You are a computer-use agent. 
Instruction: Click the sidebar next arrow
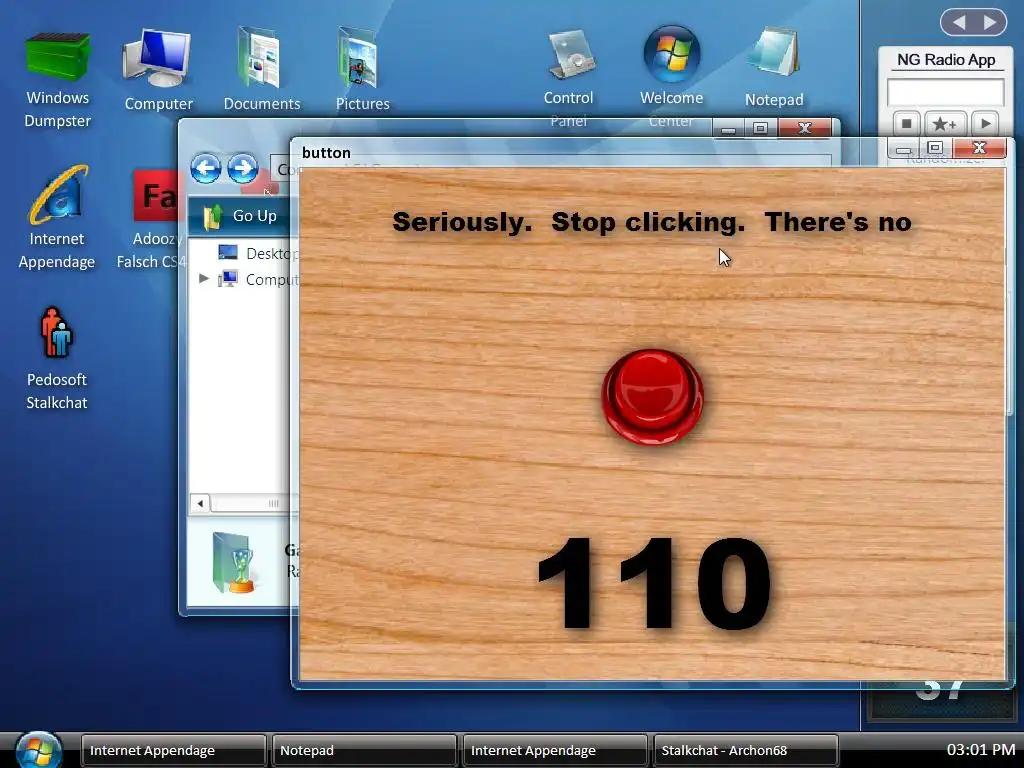point(991,22)
